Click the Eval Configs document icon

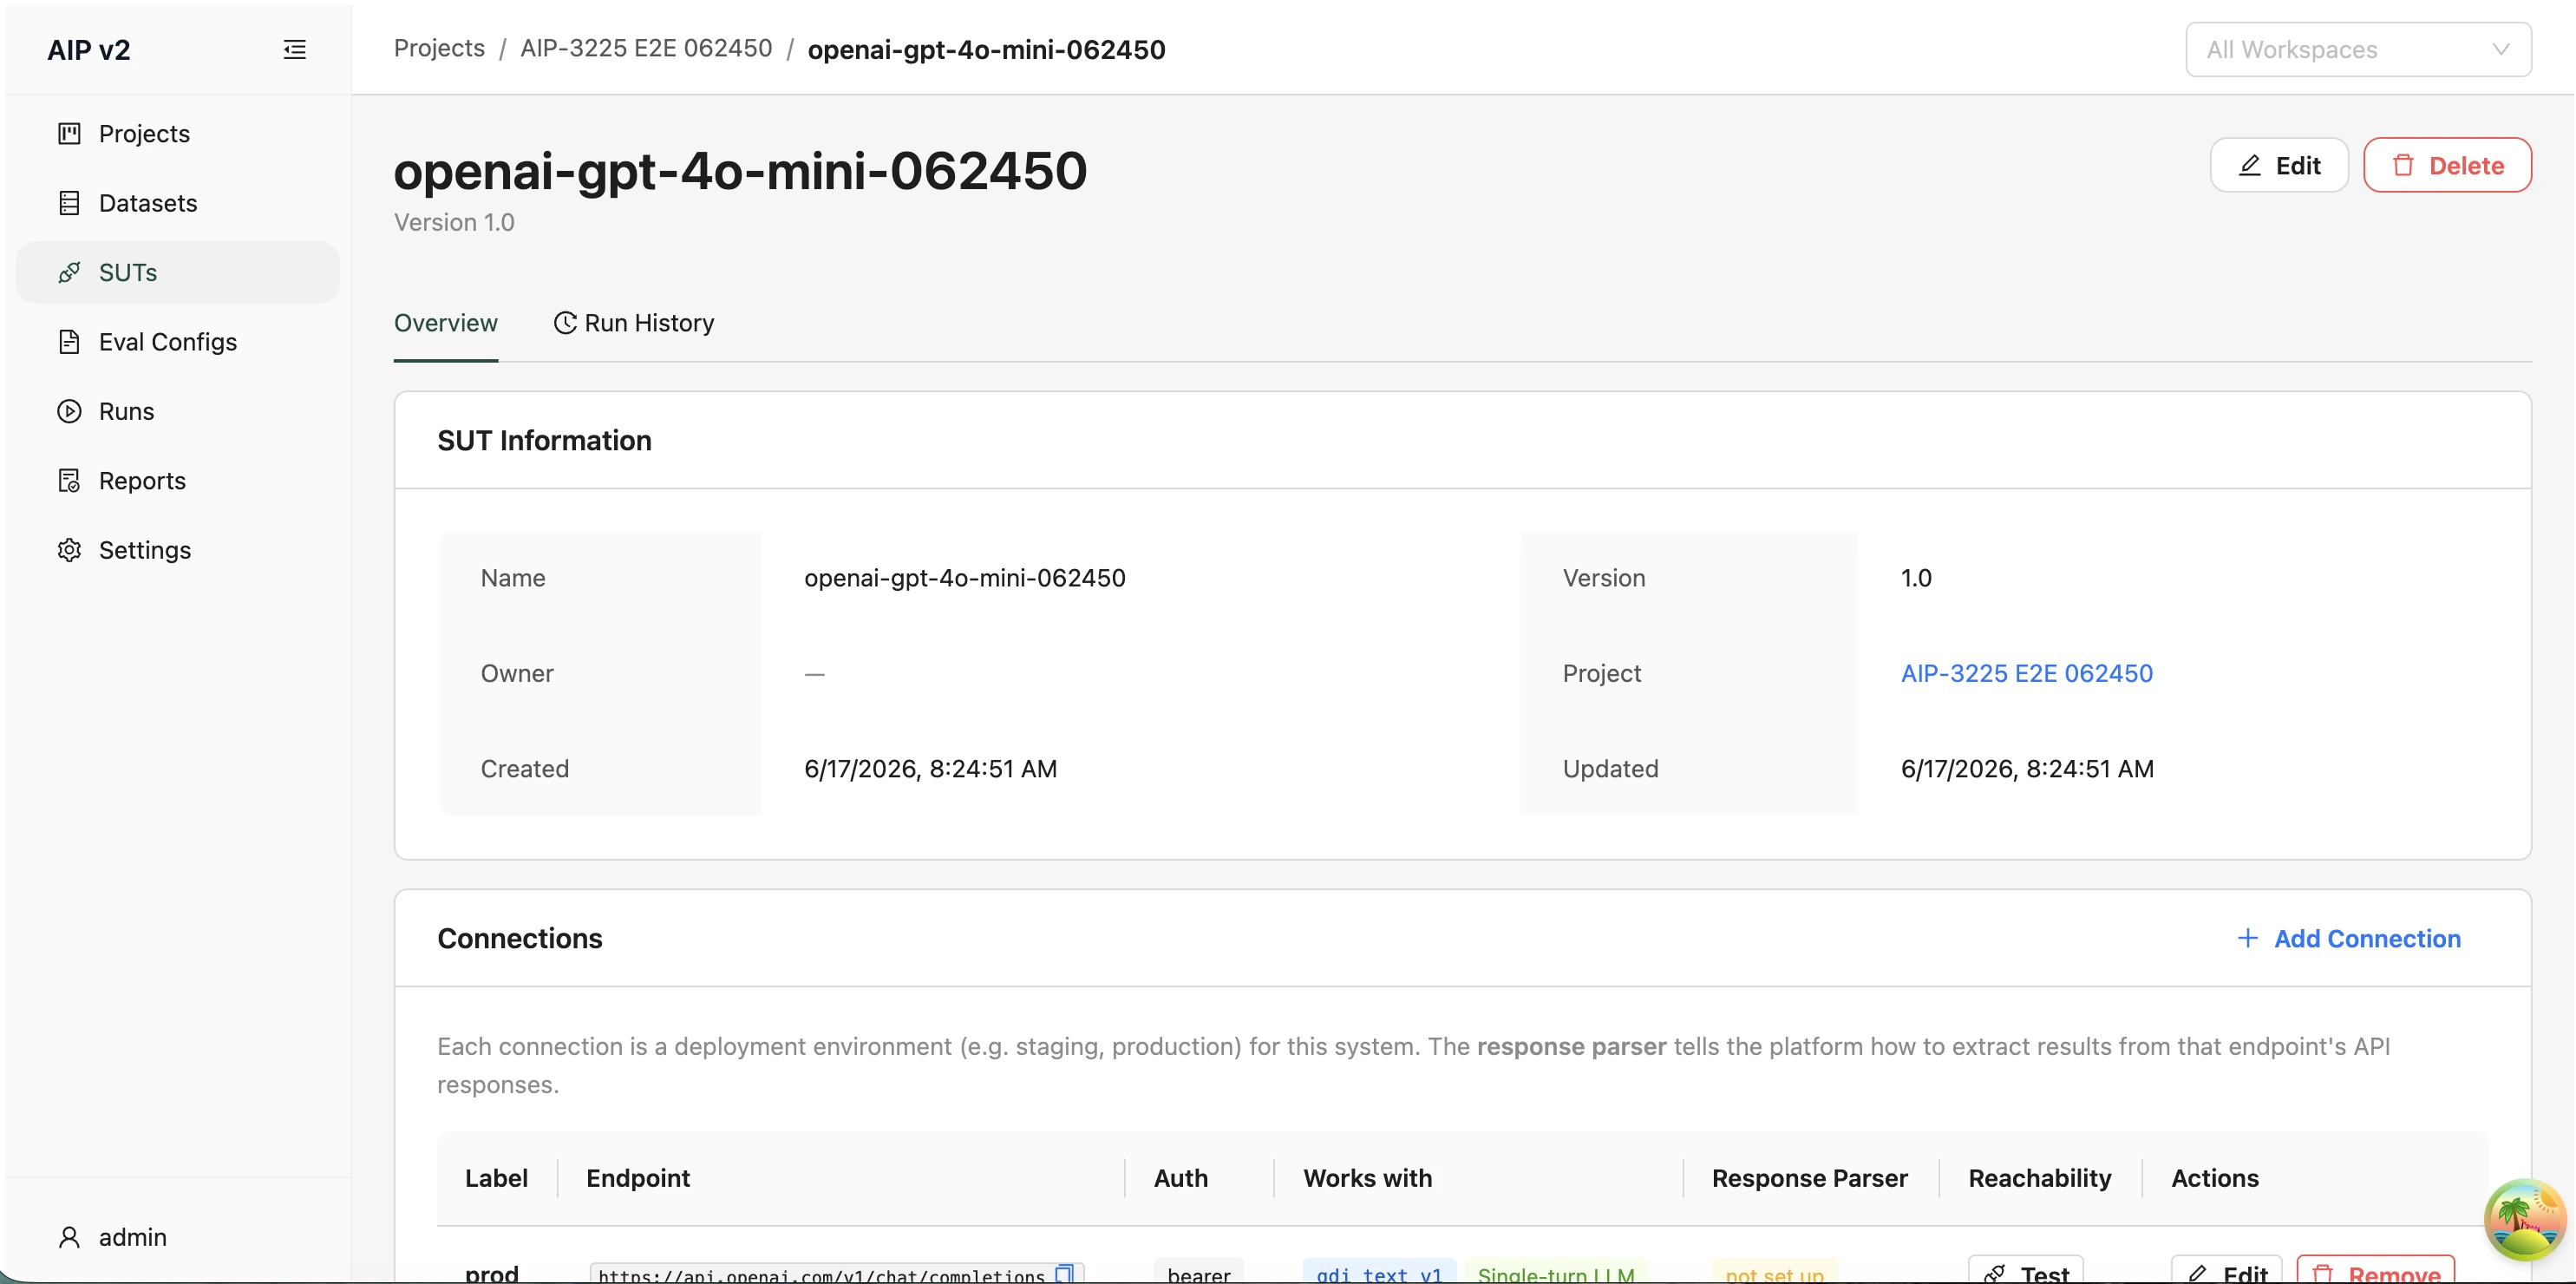coord(69,342)
